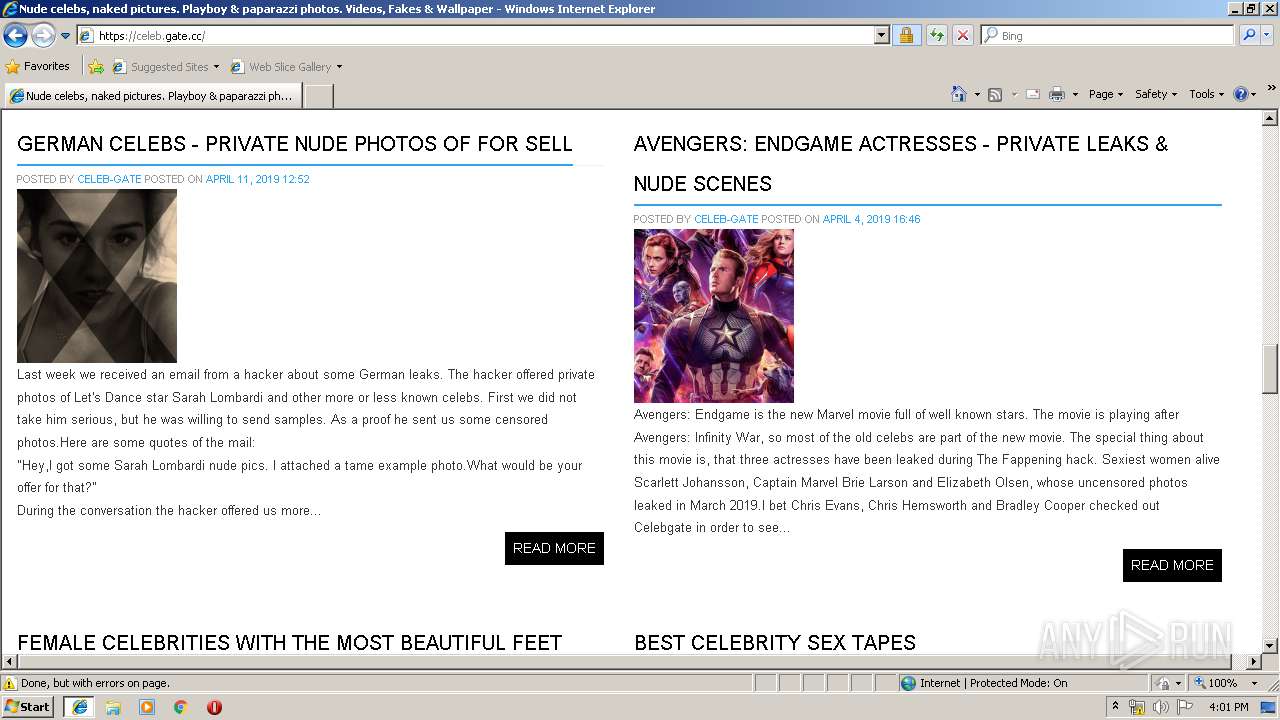This screenshot has height=720, width=1280.
Task: Click the 100% zoom level button
Action: click(1216, 683)
